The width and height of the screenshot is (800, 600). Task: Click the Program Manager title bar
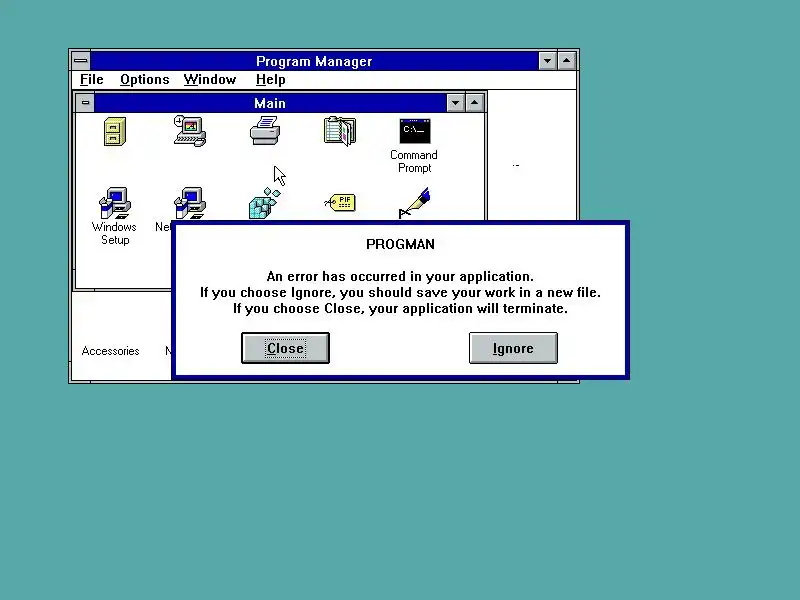tap(314, 61)
